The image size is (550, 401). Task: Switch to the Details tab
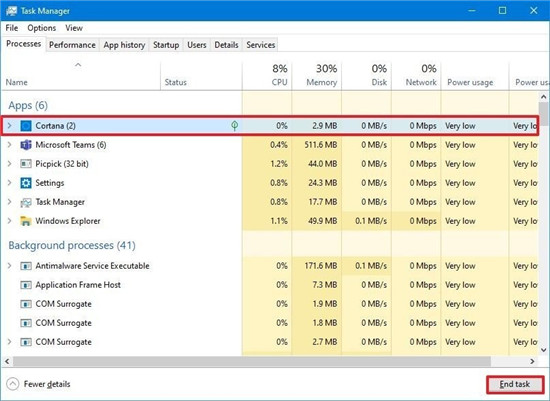click(x=226, y=45)
